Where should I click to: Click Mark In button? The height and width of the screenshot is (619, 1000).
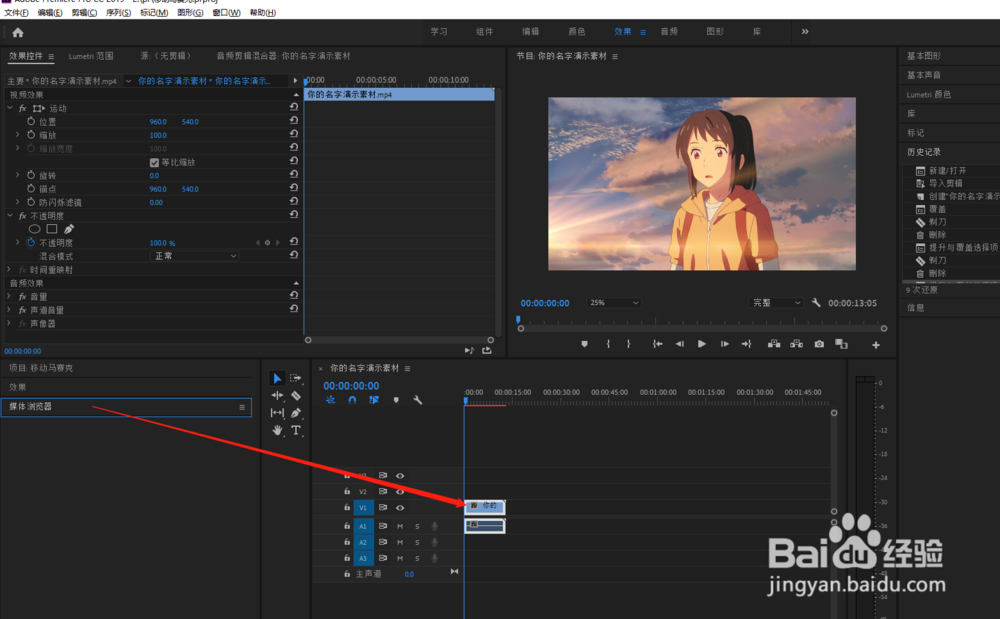point(608,344)
